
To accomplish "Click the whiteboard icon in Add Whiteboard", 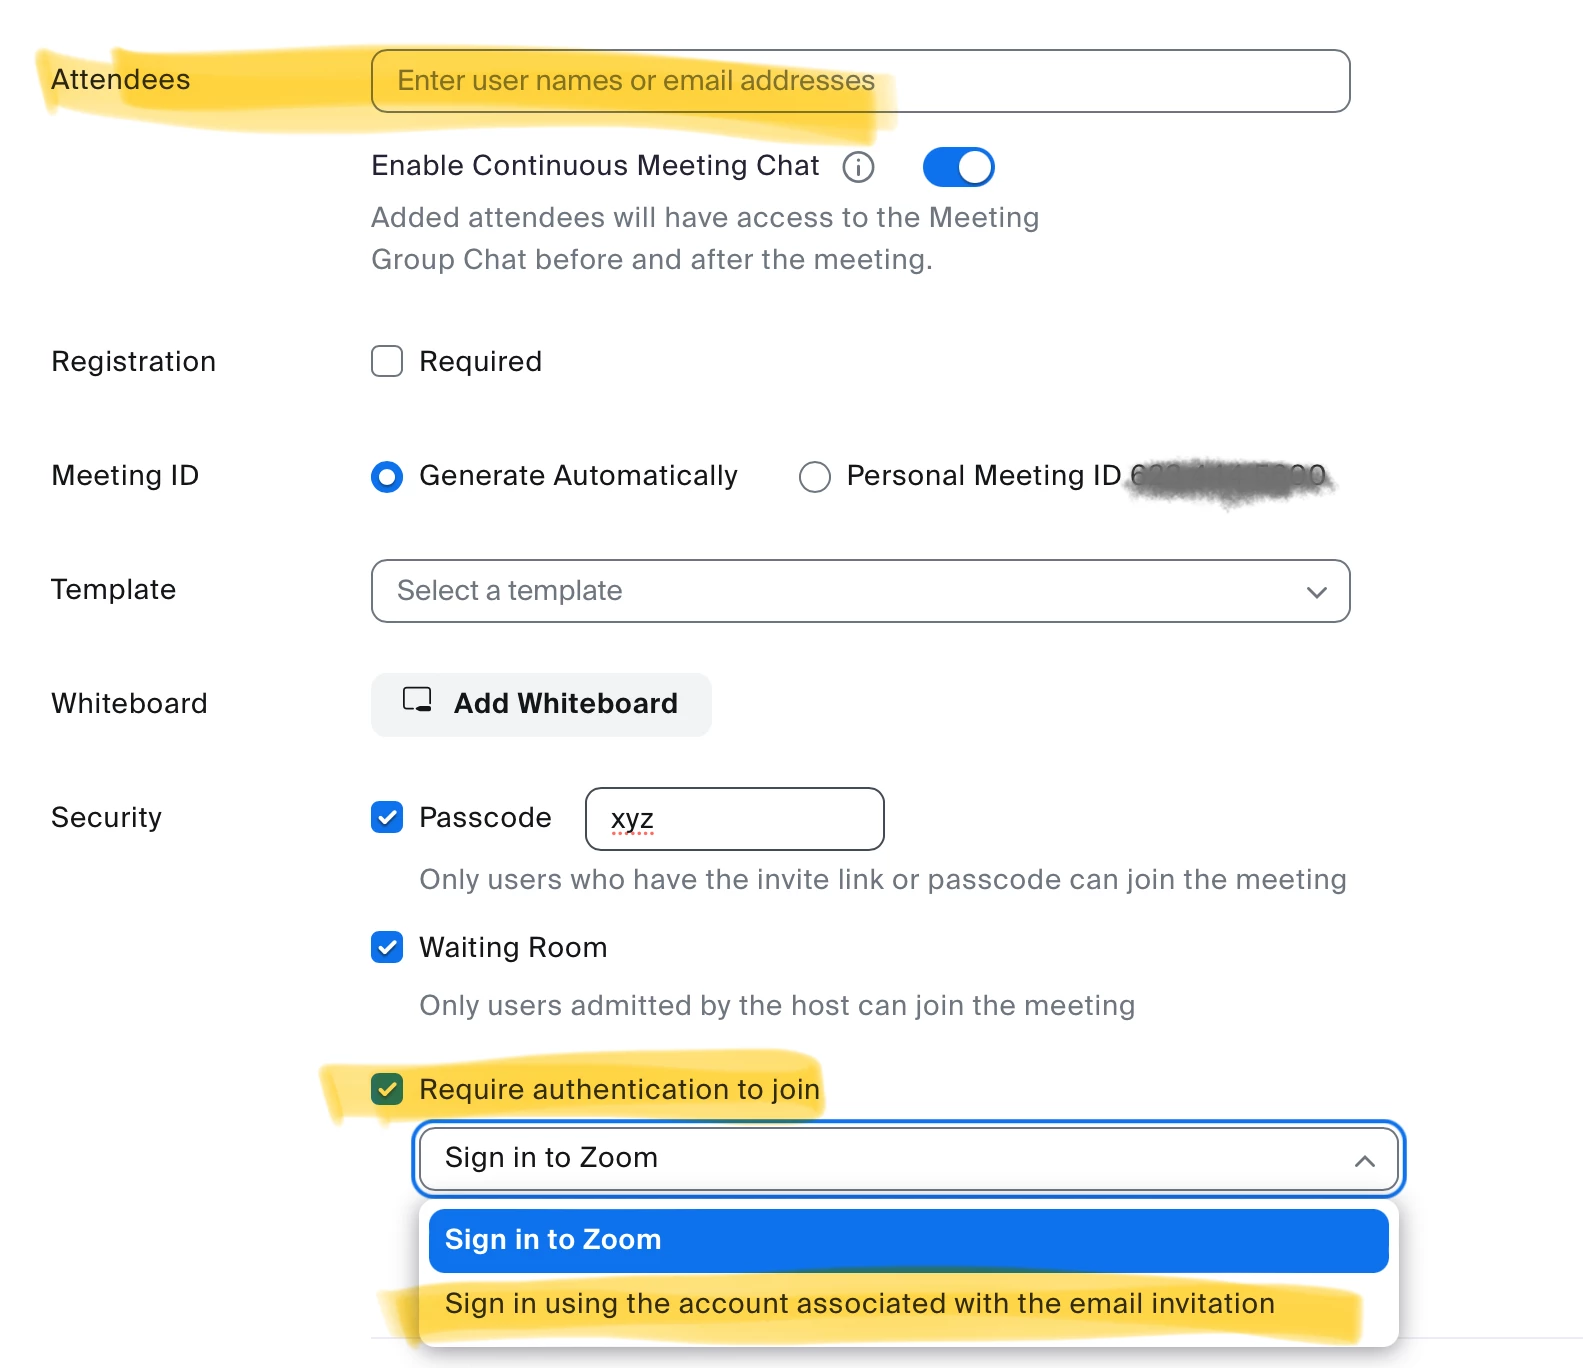I will (417, 700).
